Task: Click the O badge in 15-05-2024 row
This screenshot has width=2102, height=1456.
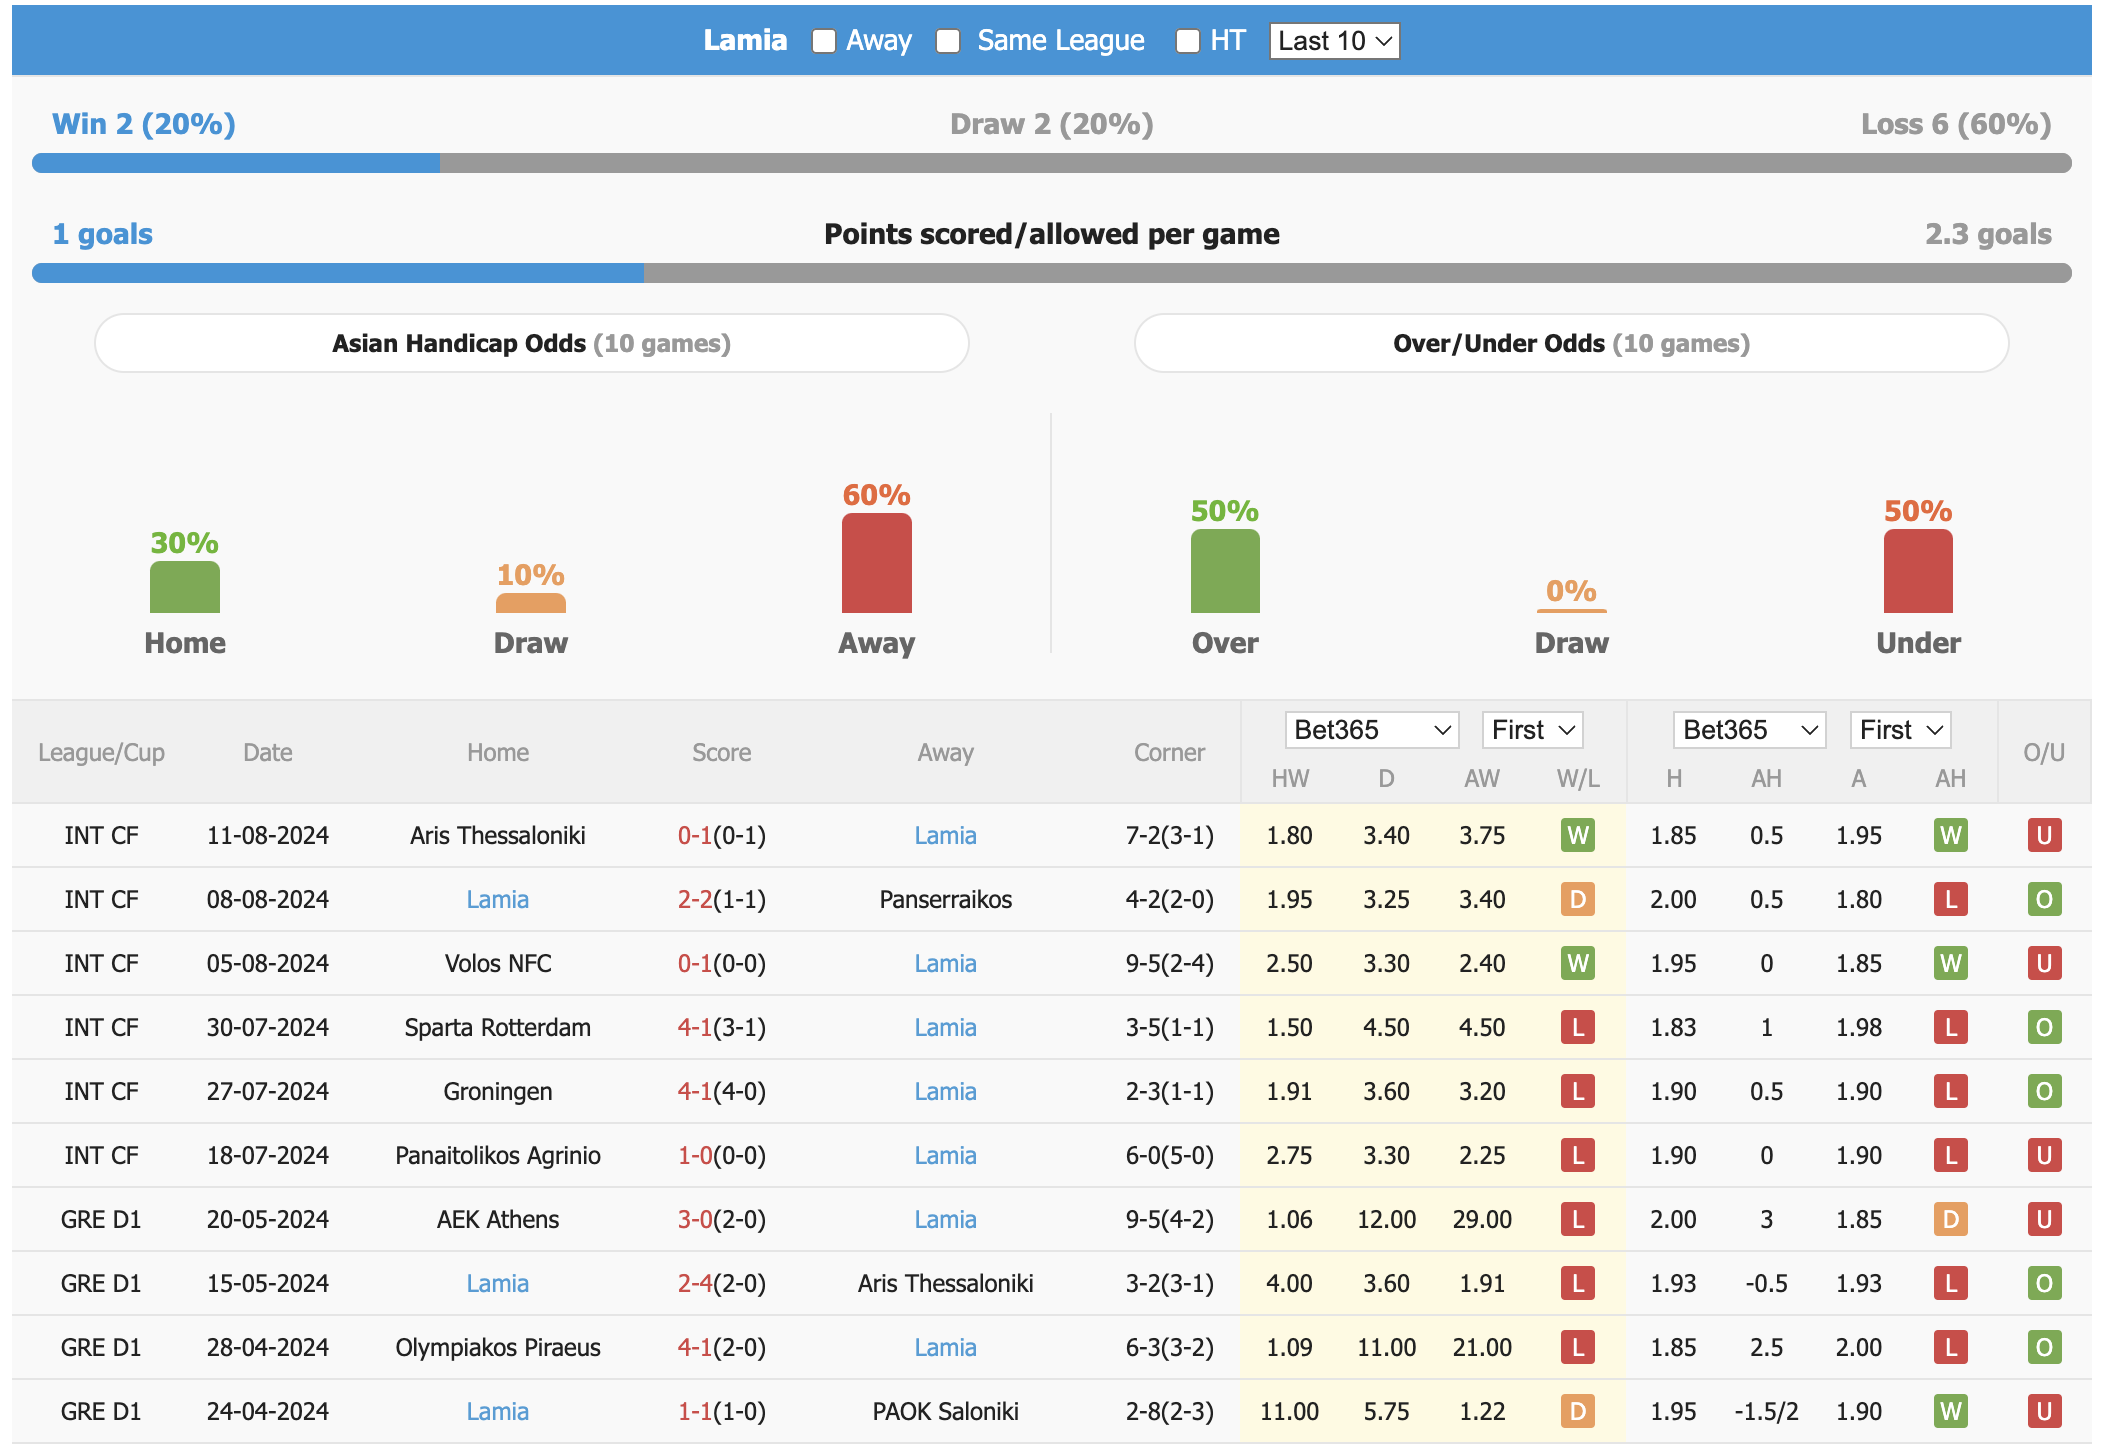Action: tap(2044, 1283)
